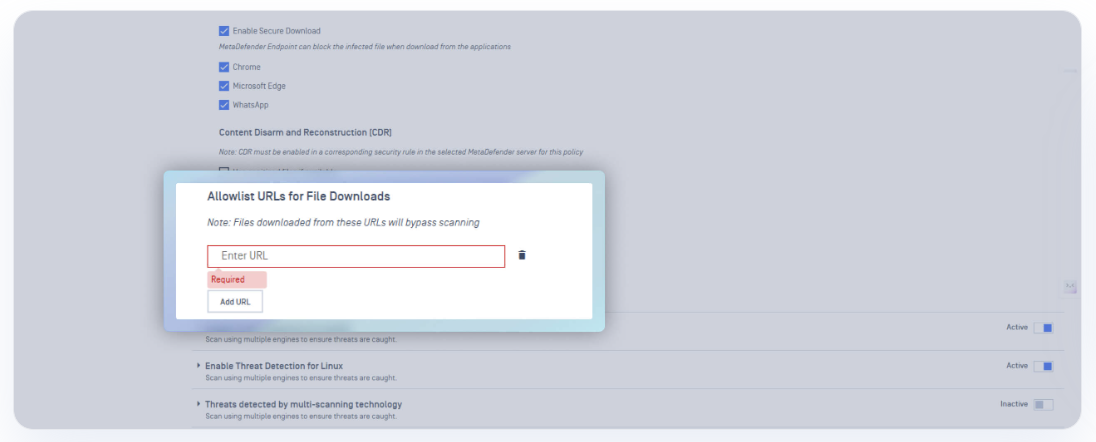
Task: Click the small icon at the right panel edge
Action: 1070,287
